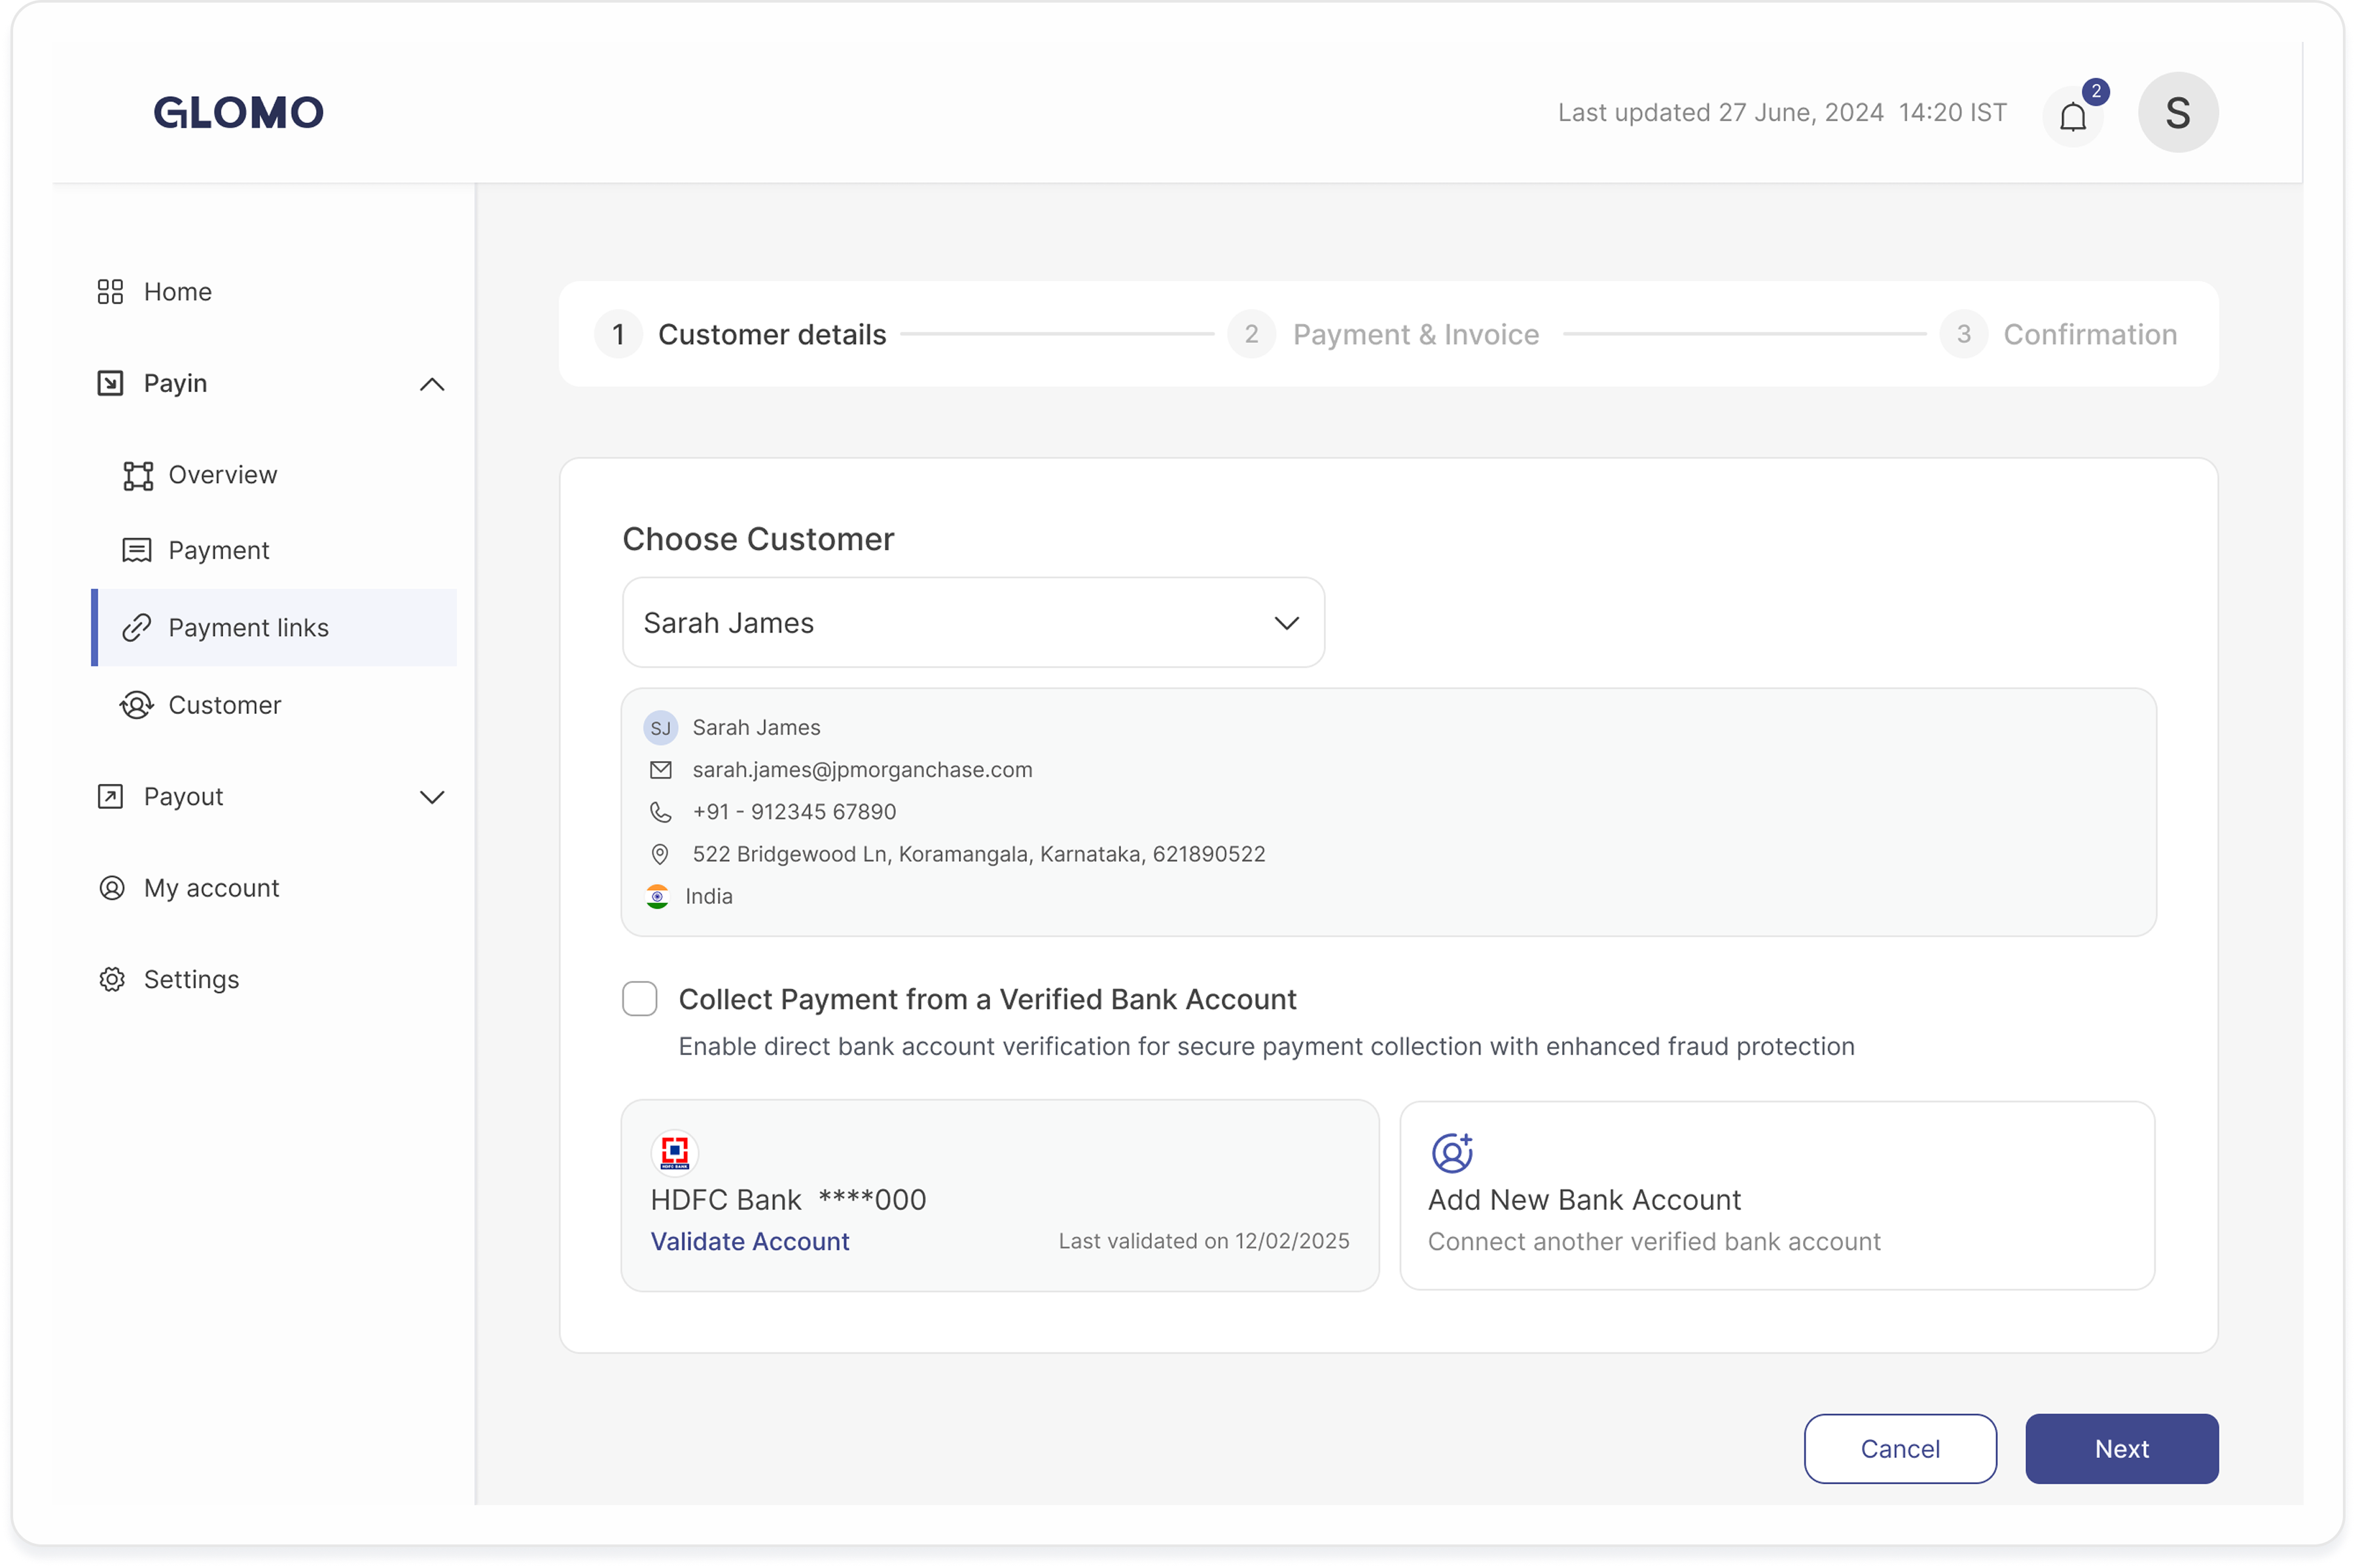Click the Settings gear icon
This screenshot has width=2356, height=1568.
tap(112, 980)
